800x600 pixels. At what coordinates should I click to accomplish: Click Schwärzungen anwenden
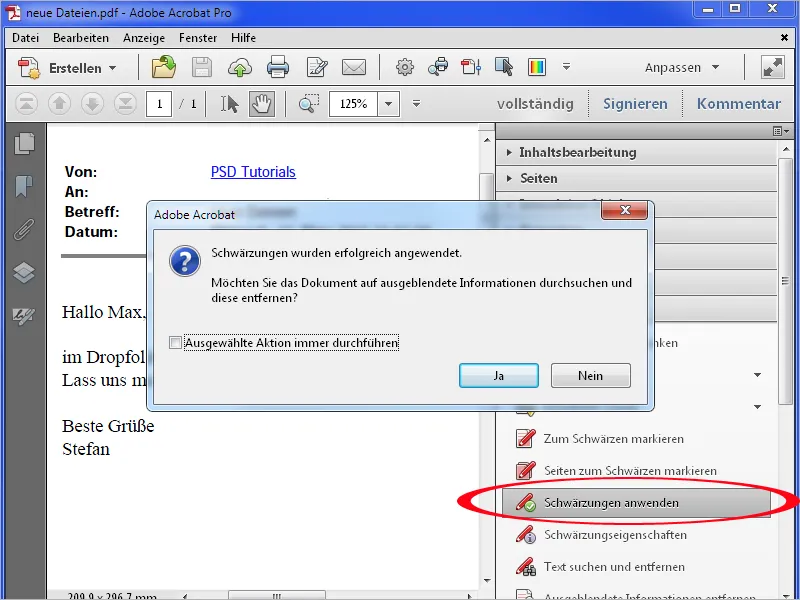click(636, 503)
